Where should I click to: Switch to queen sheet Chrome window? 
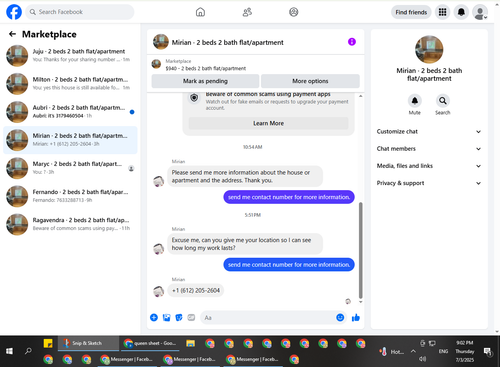(x=150, y=343)
